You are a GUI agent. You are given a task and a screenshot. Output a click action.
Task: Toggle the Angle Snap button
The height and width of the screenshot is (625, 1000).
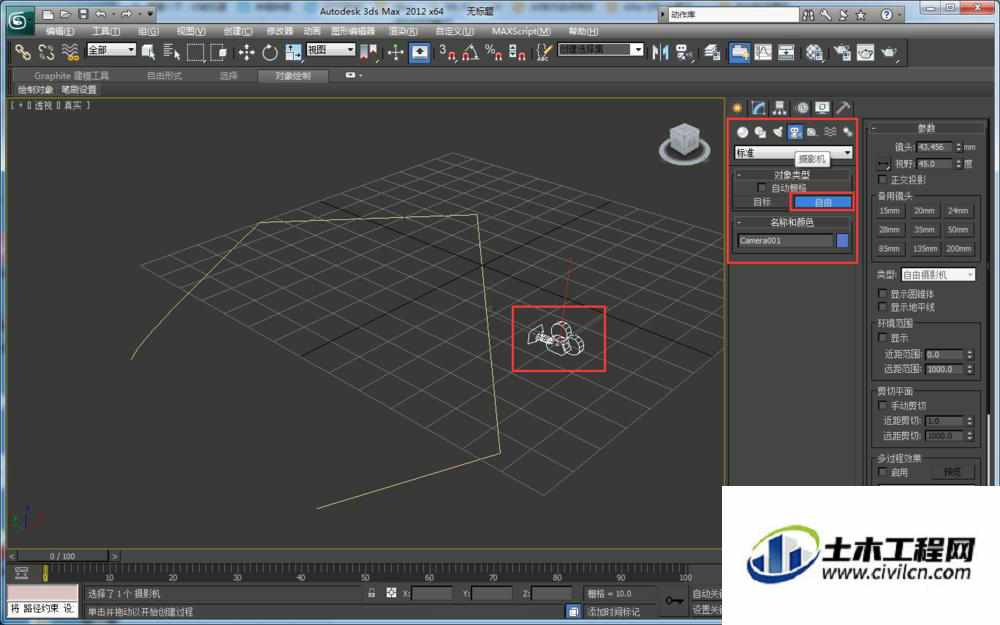coord(471,52)
